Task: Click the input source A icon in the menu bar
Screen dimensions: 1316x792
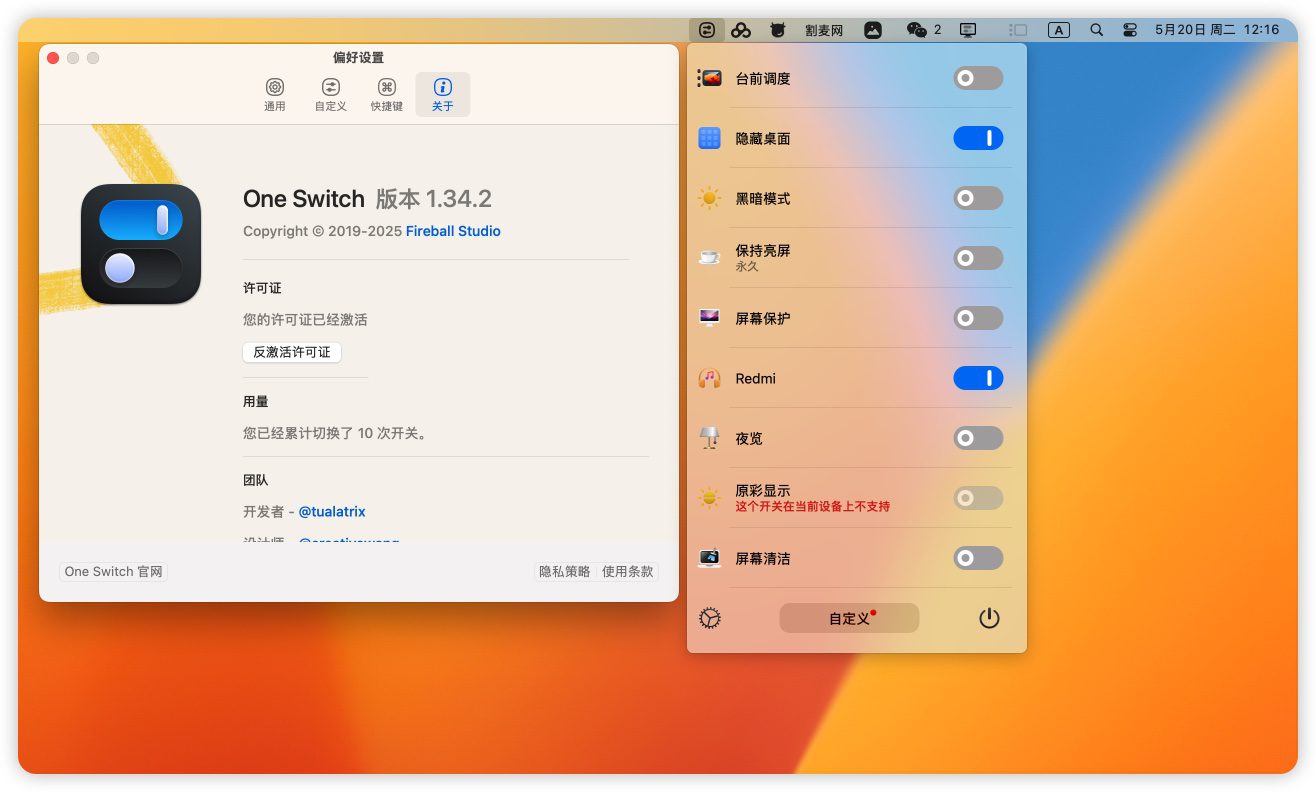Action: pyautogui.click(x=1058, y=30)
